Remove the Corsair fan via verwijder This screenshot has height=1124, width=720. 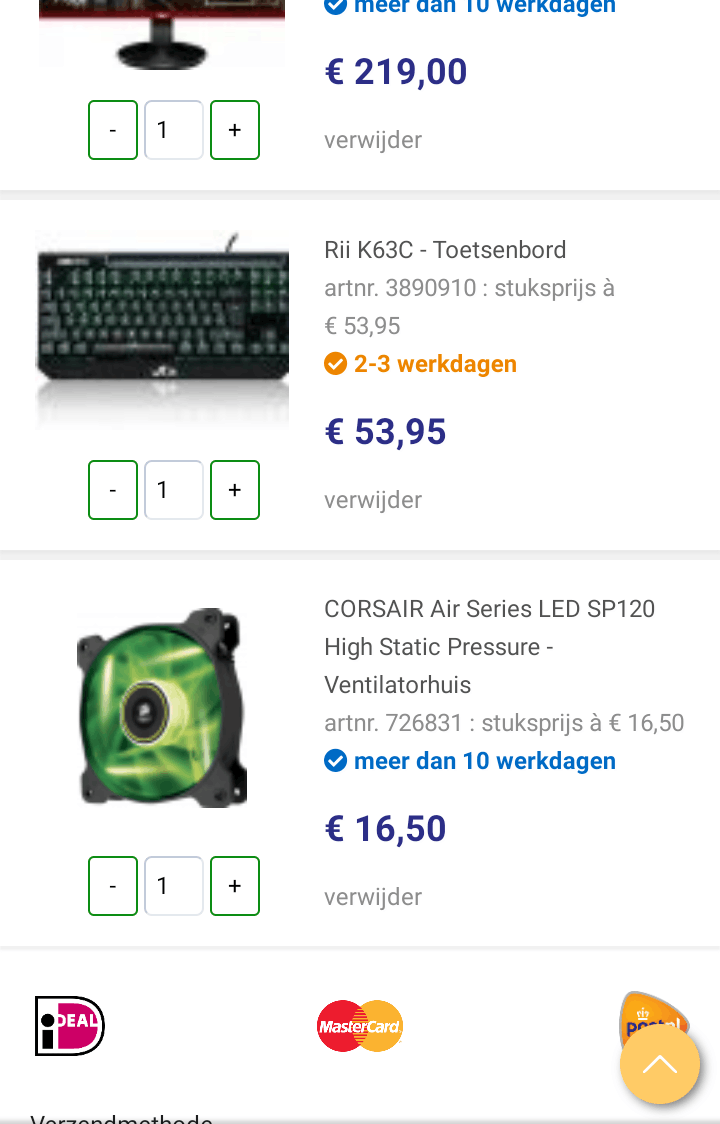tap(372, 896)
